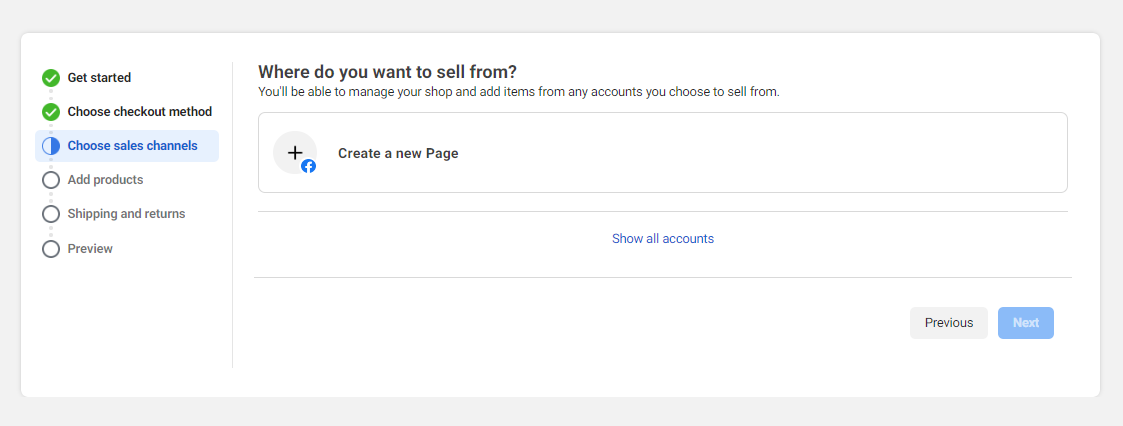Click the empty circle beside Shipping and returns
Image resolution: width=1123 pixels, height=426 pixels.
51,214
